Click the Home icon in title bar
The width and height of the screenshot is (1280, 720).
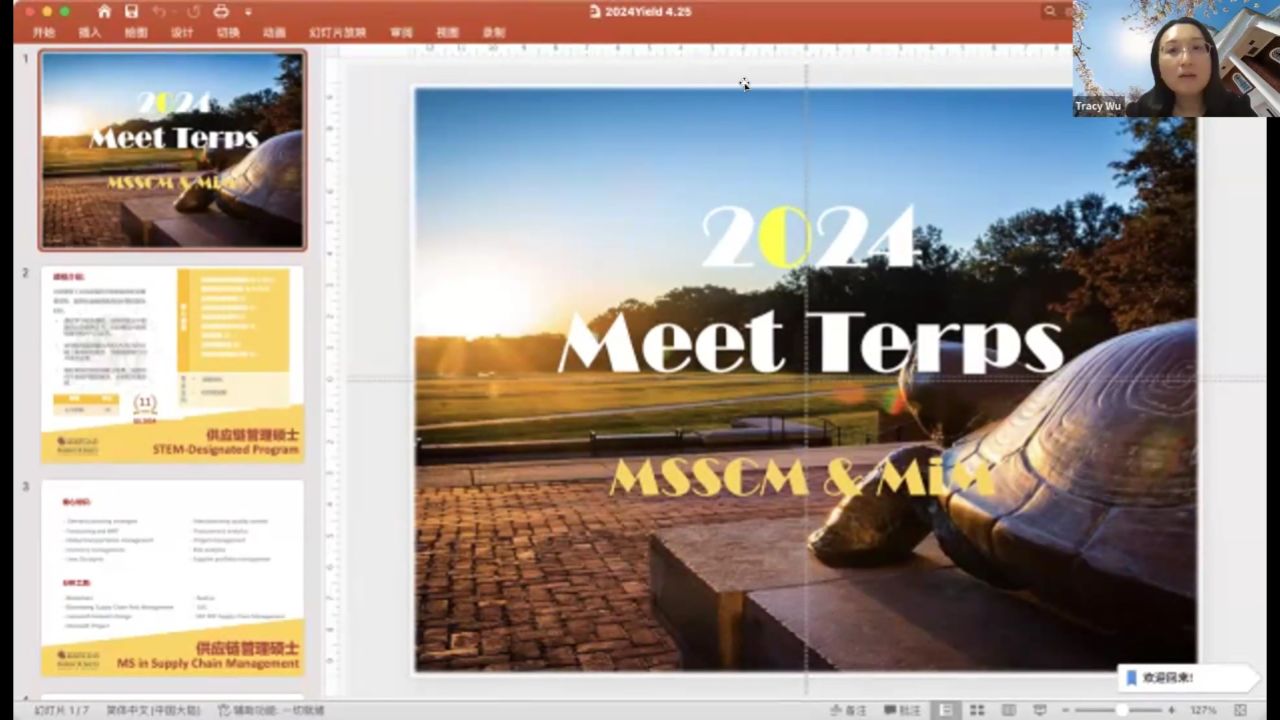coord(104,12)
